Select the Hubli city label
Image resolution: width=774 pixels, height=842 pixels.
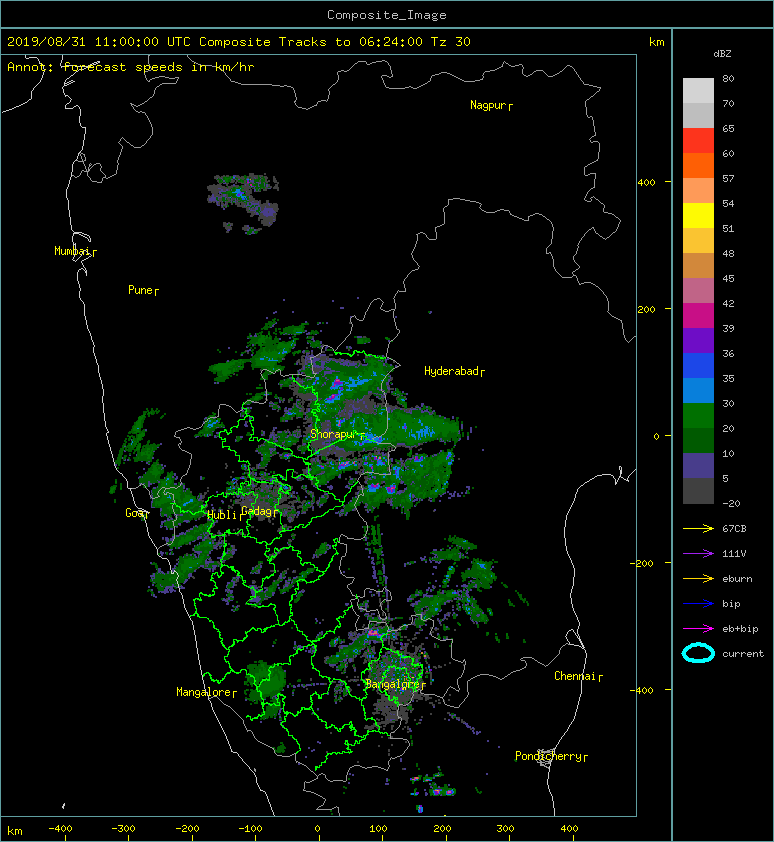tap(225, 515)
